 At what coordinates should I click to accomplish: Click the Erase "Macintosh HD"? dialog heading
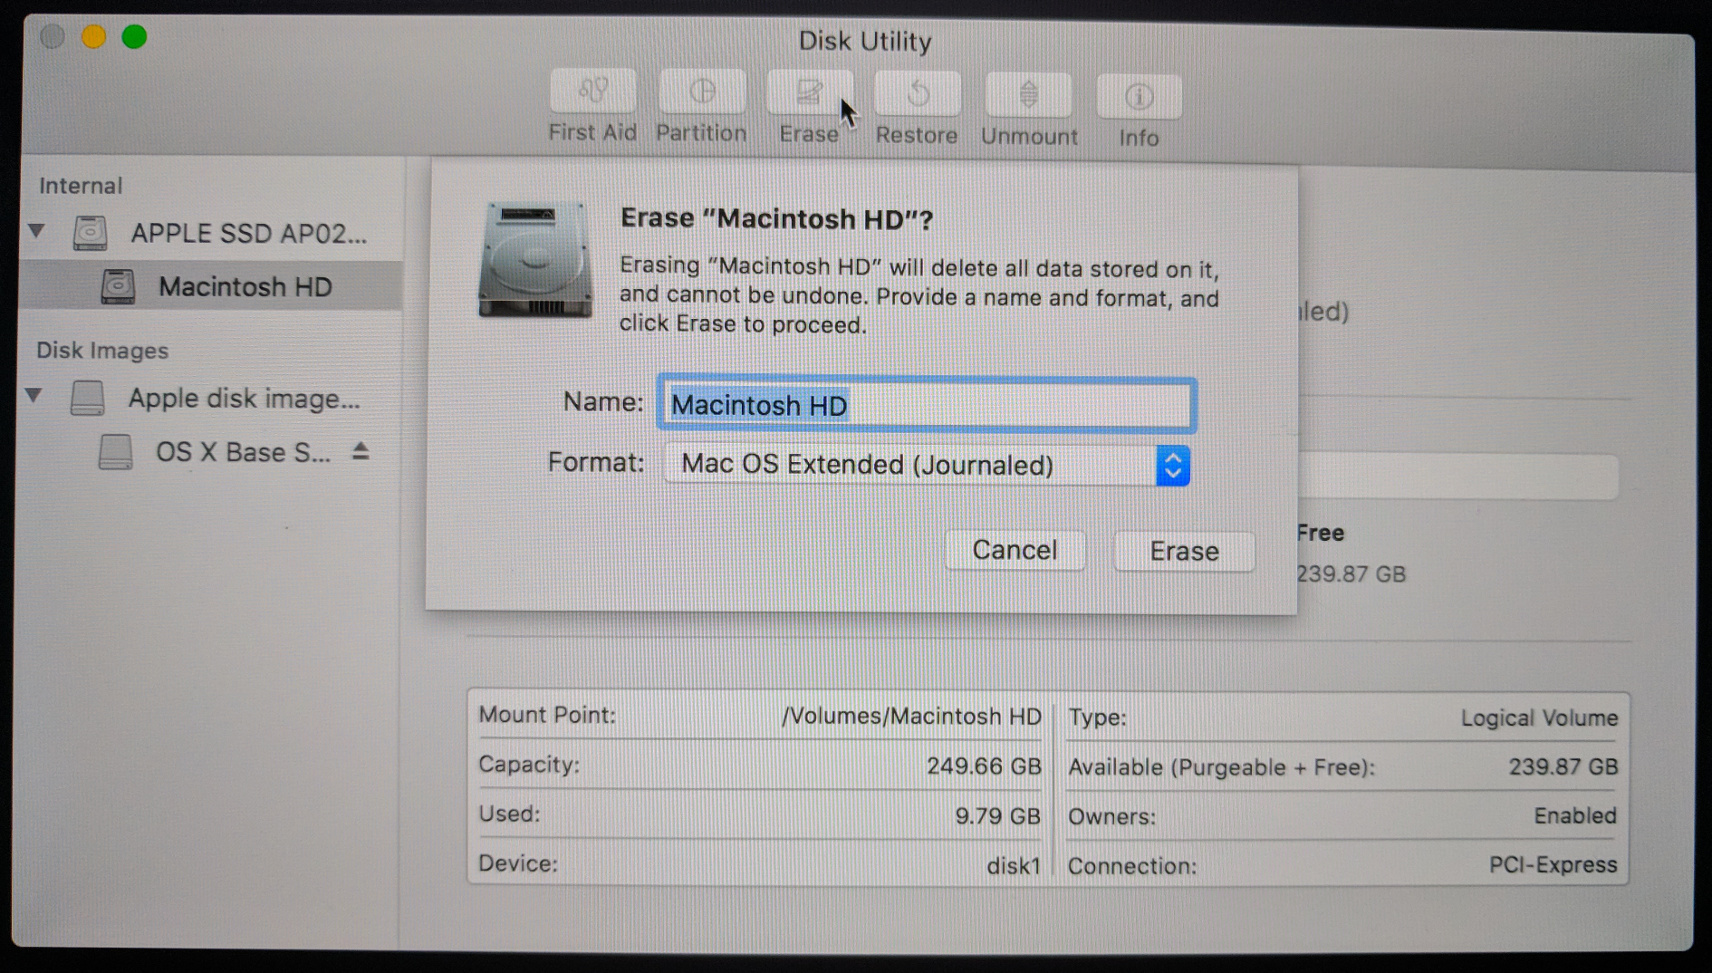[x=777, y=218]
